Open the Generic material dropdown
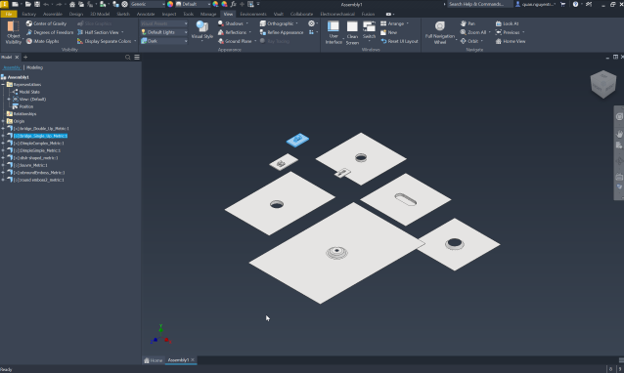This screenshot has width=624, height=373. point(147,4)
